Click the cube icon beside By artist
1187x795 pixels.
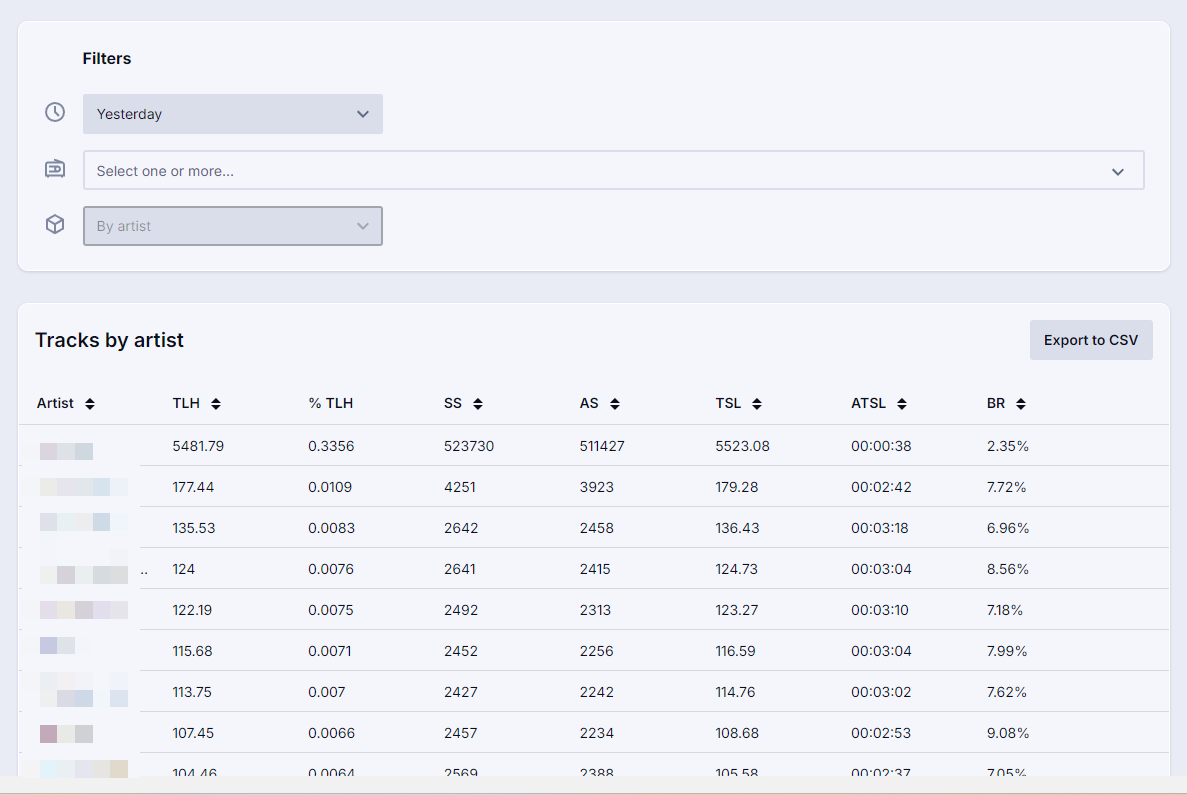[55, 225]
